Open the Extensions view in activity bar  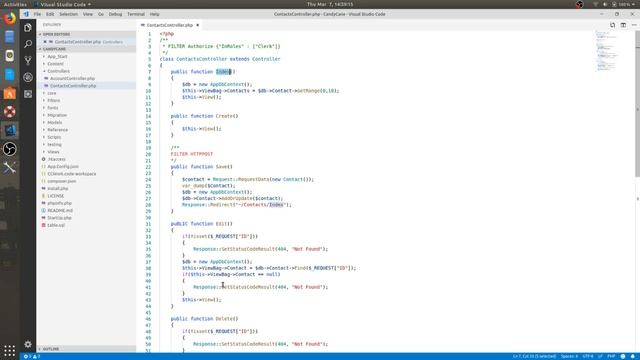tap(28, 94)
